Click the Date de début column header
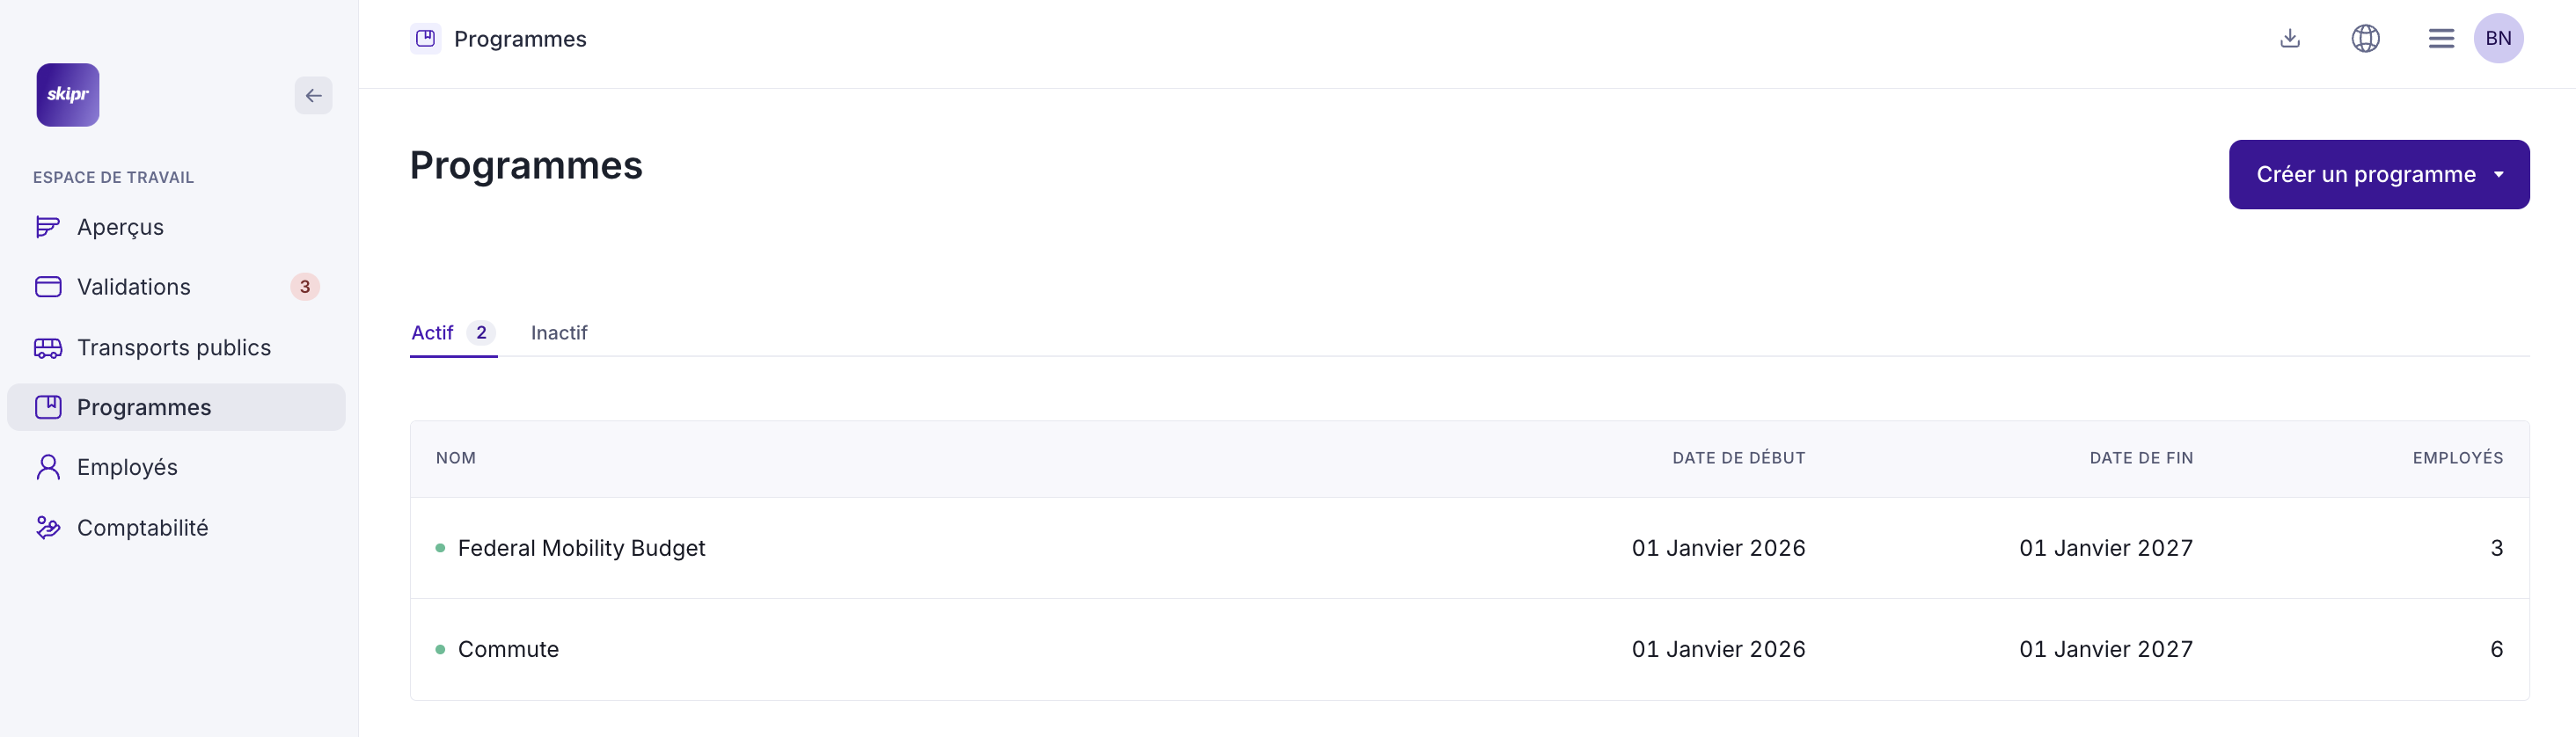The height and width of the screenshot is (737, 2576). click(1738, 458)
